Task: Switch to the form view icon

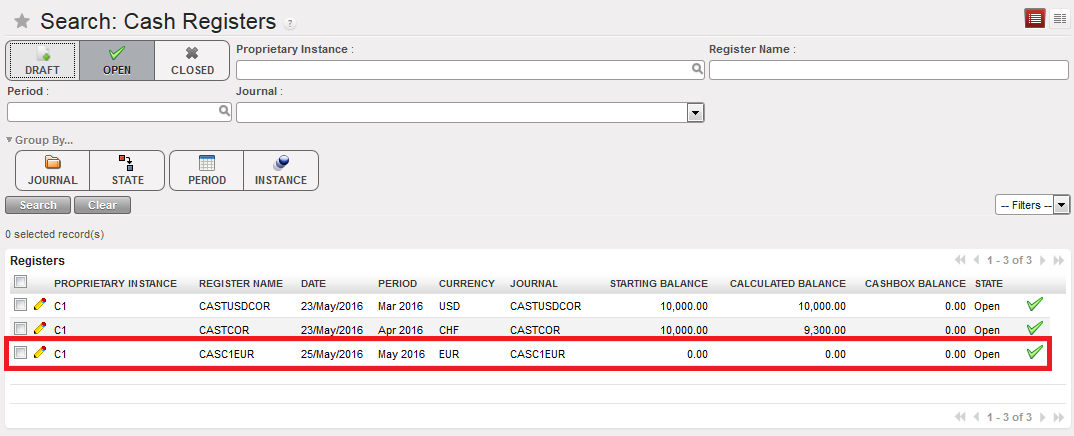Action: coord(1059,18)
